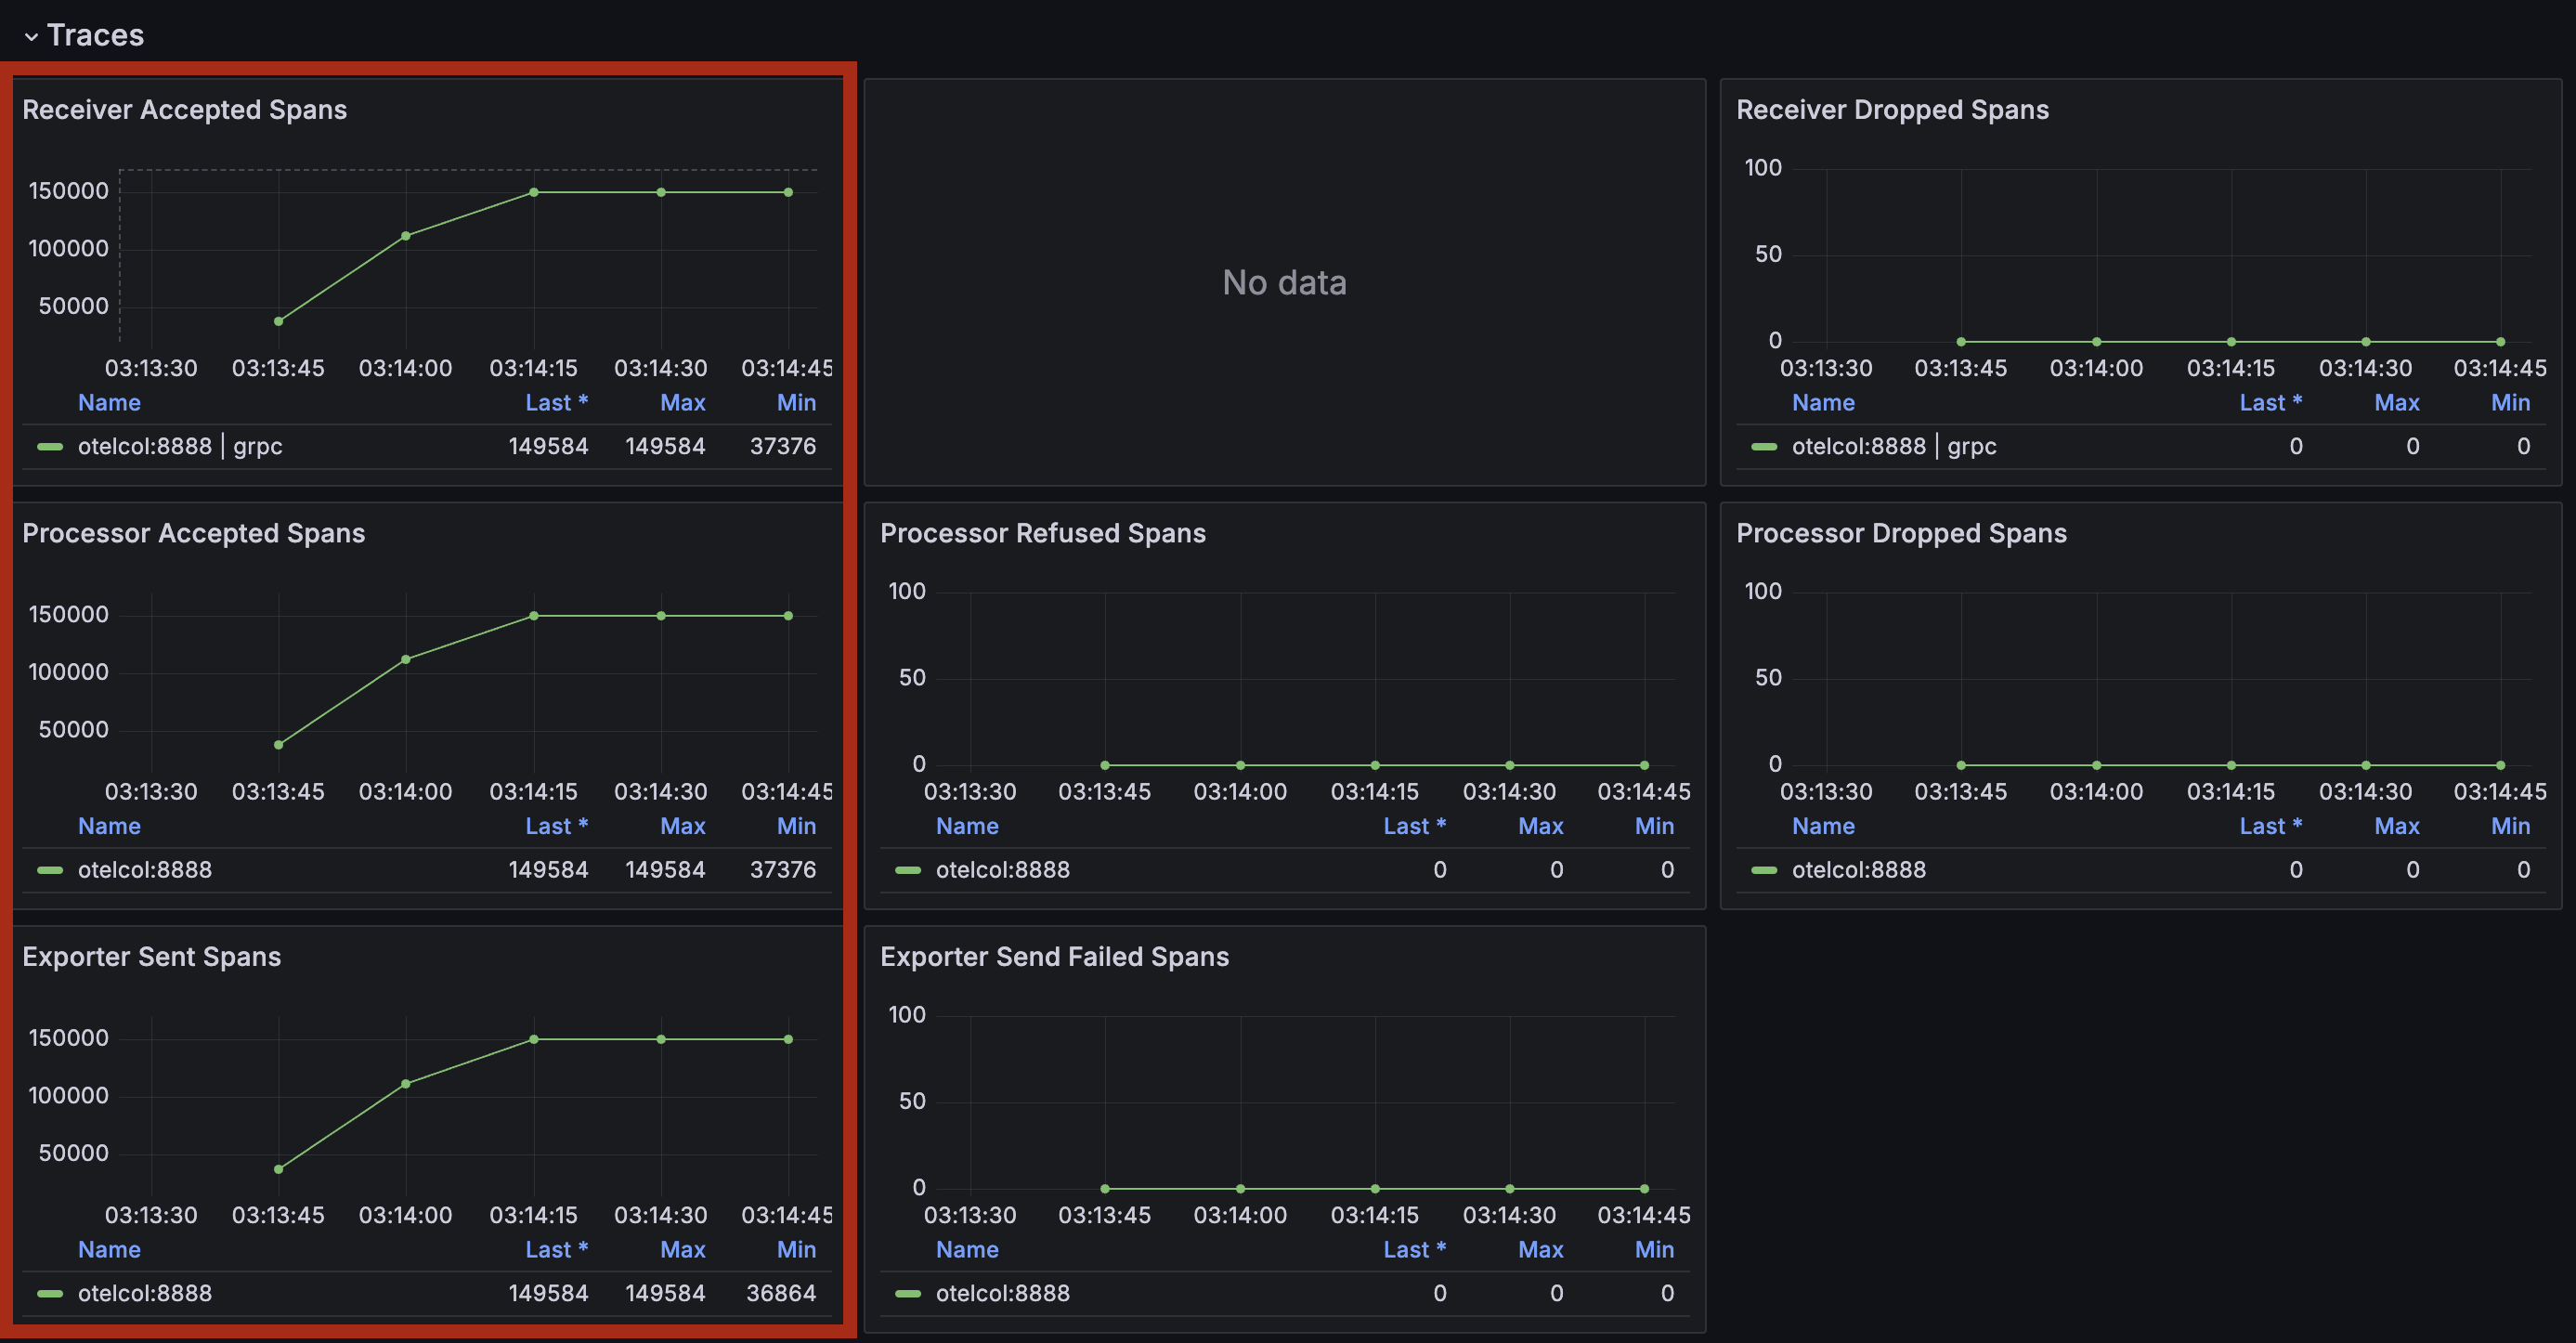Sort Processor Dropped Spans legend by Max
The height and width of the screenshot is (1343, 2576).
(2397, 826)
